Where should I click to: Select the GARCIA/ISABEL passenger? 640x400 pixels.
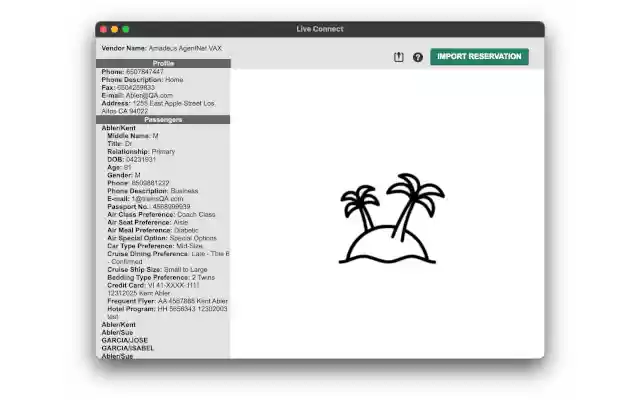(125, 348)
